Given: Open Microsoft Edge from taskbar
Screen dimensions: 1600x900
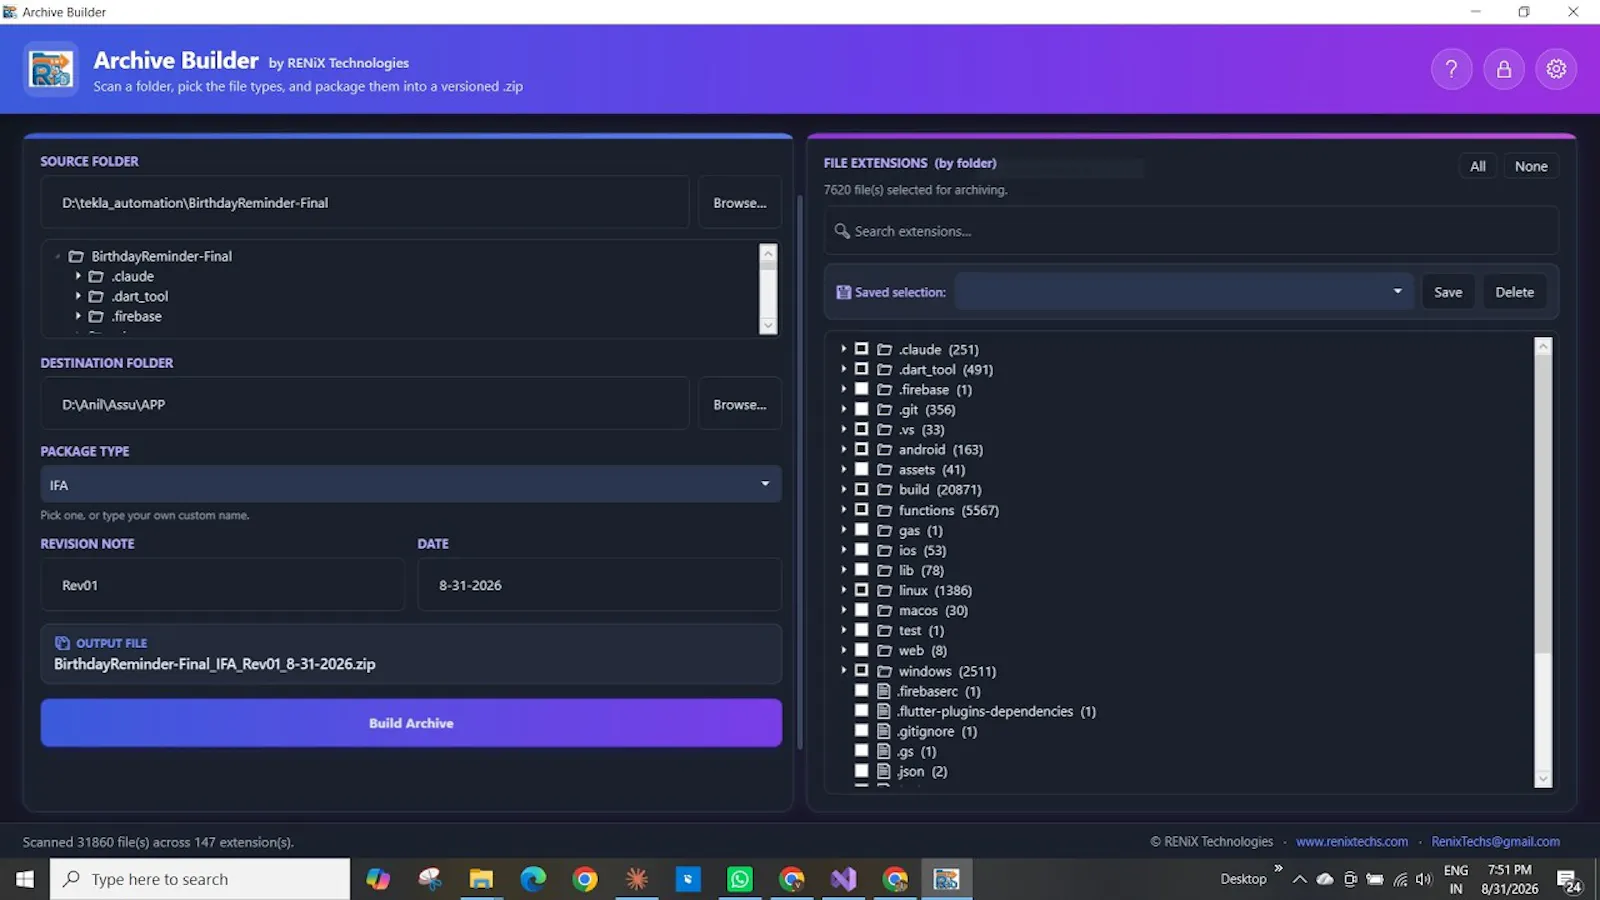Looking at the screenshot, I should coord(533,879).
